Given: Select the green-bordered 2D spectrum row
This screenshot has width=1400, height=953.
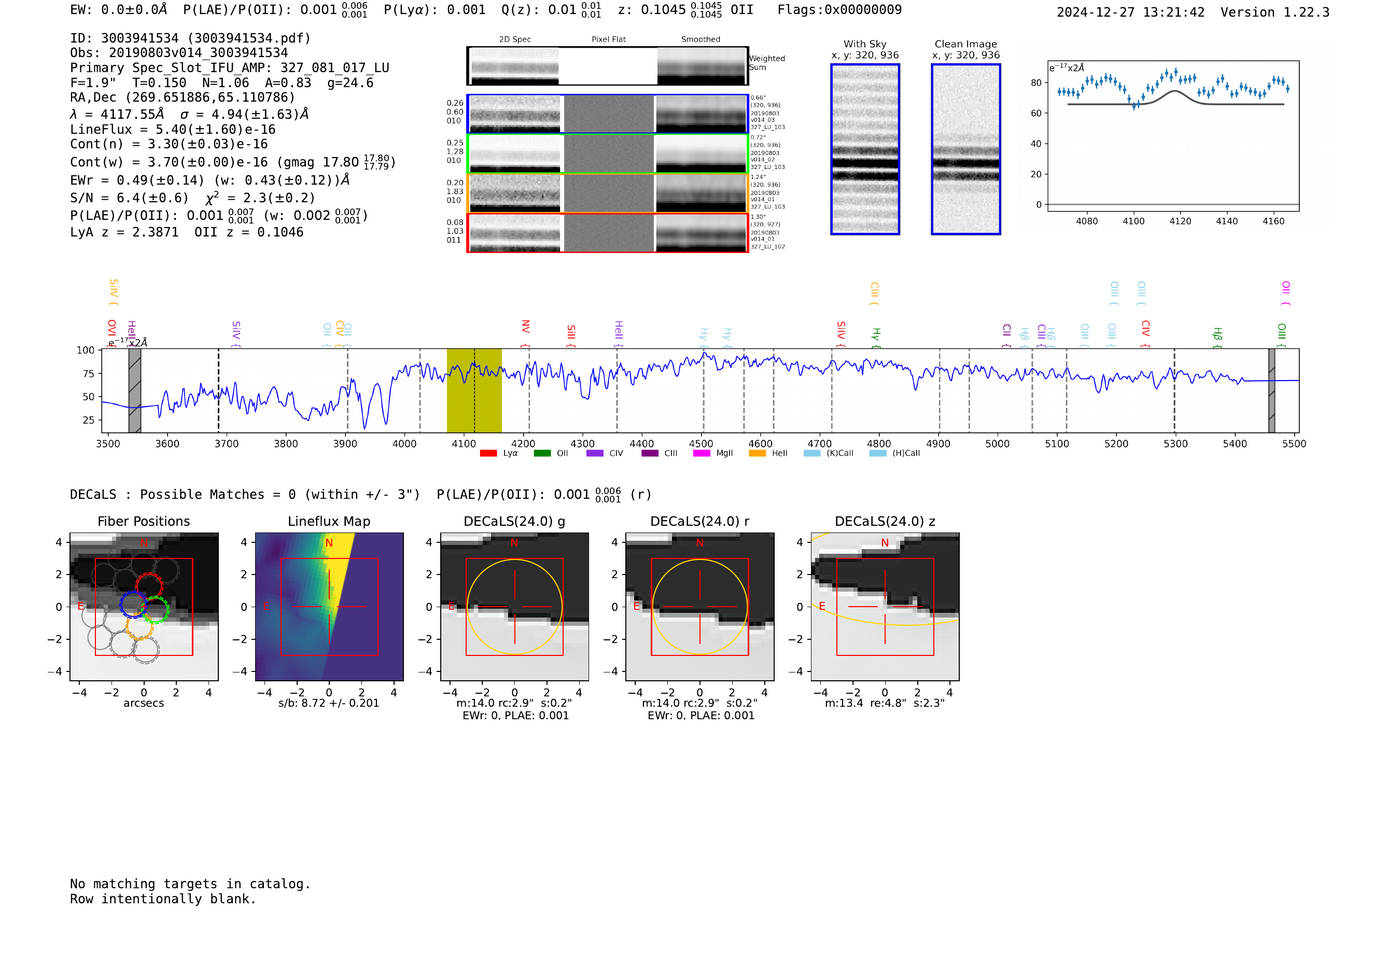Looking at the screenshot, I should [608, 154].
